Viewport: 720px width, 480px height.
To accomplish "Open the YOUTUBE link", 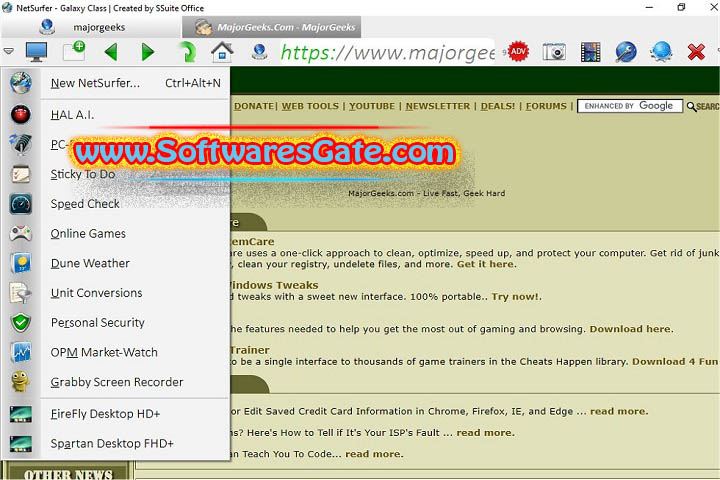I will pyautogui.click(x=372, y=106).
